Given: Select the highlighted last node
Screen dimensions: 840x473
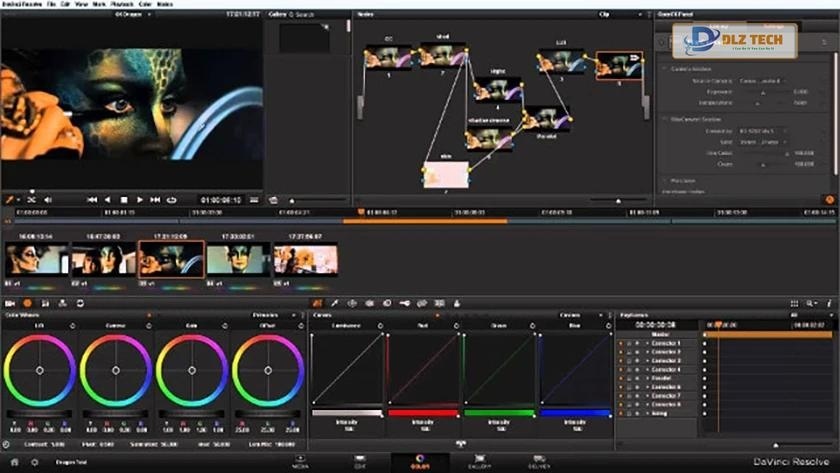Looking at the screenshot, I should click(619, 65).
